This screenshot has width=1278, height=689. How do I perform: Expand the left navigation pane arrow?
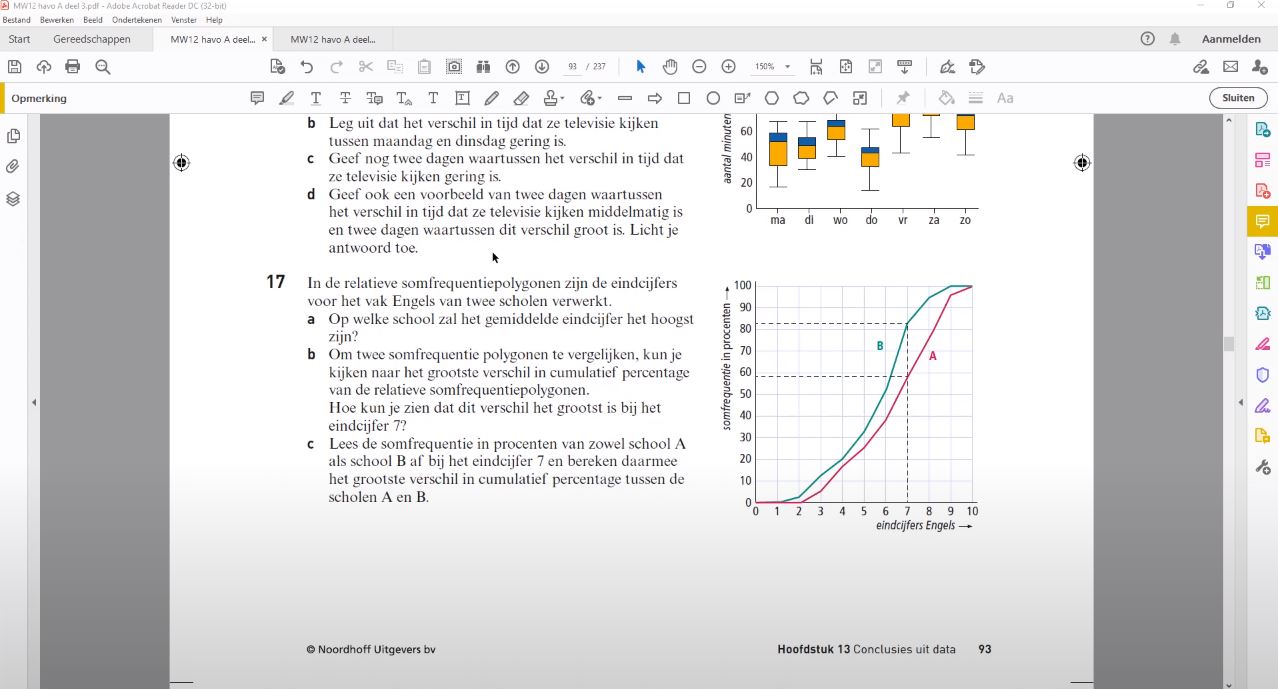pyautogui.click(x=33, y=402)
